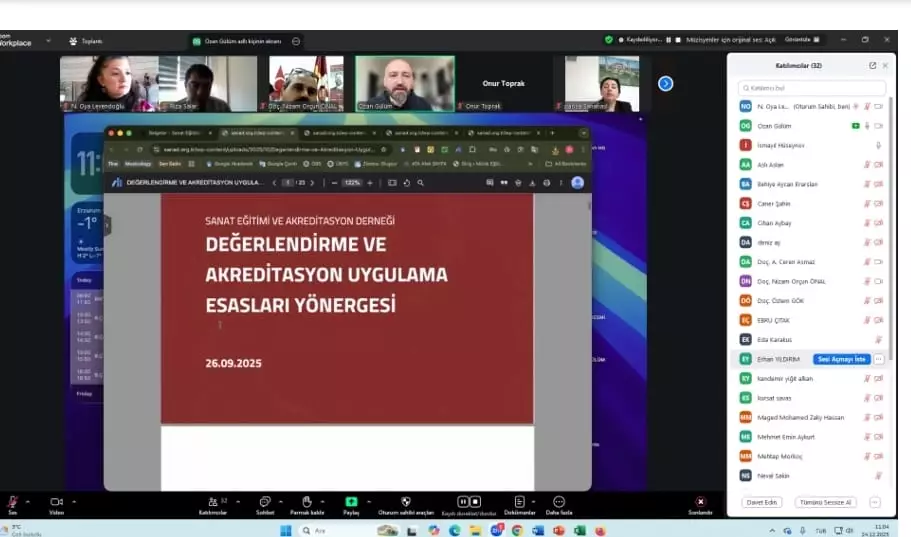The image size is (911, 537).
Task: Toggle microphone mute with Ses button
Action: point(13,502)
